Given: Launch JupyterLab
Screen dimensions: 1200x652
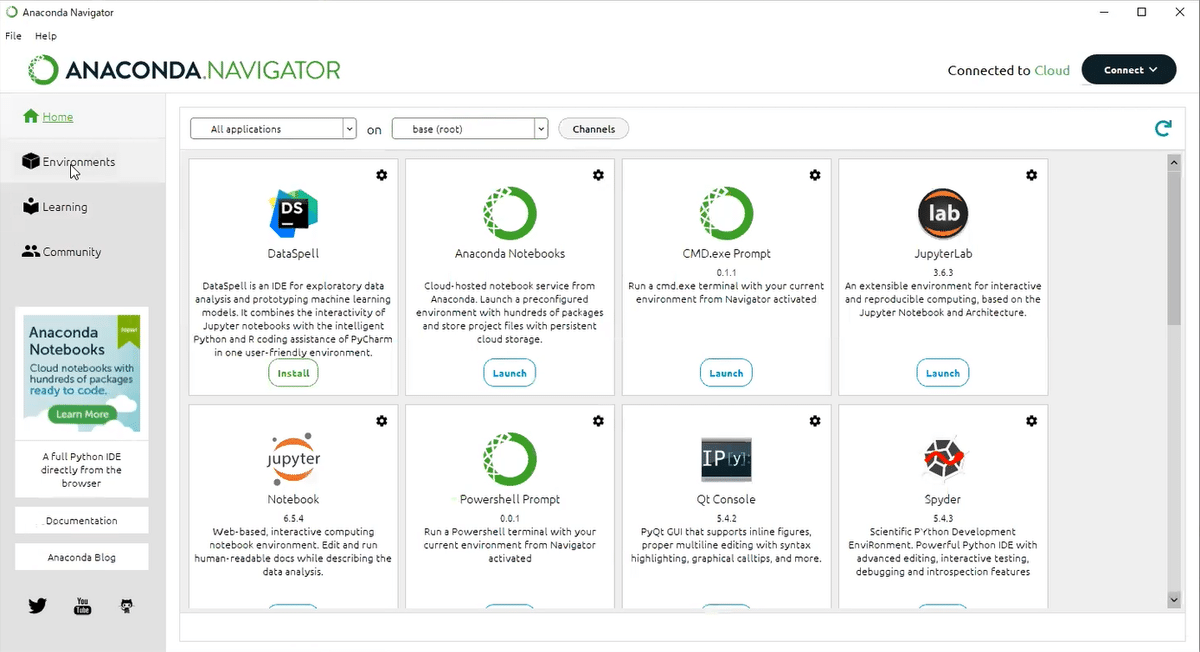Looking at the screenshot, I should click(943, 373).
